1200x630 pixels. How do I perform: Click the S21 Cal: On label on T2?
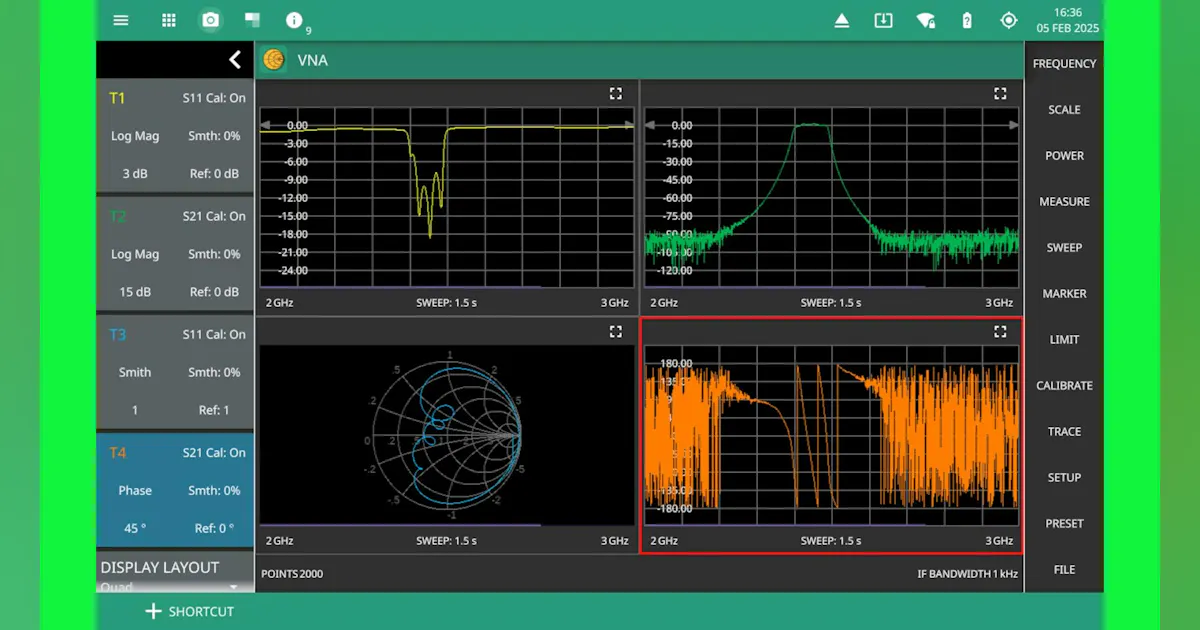(214, 216)
